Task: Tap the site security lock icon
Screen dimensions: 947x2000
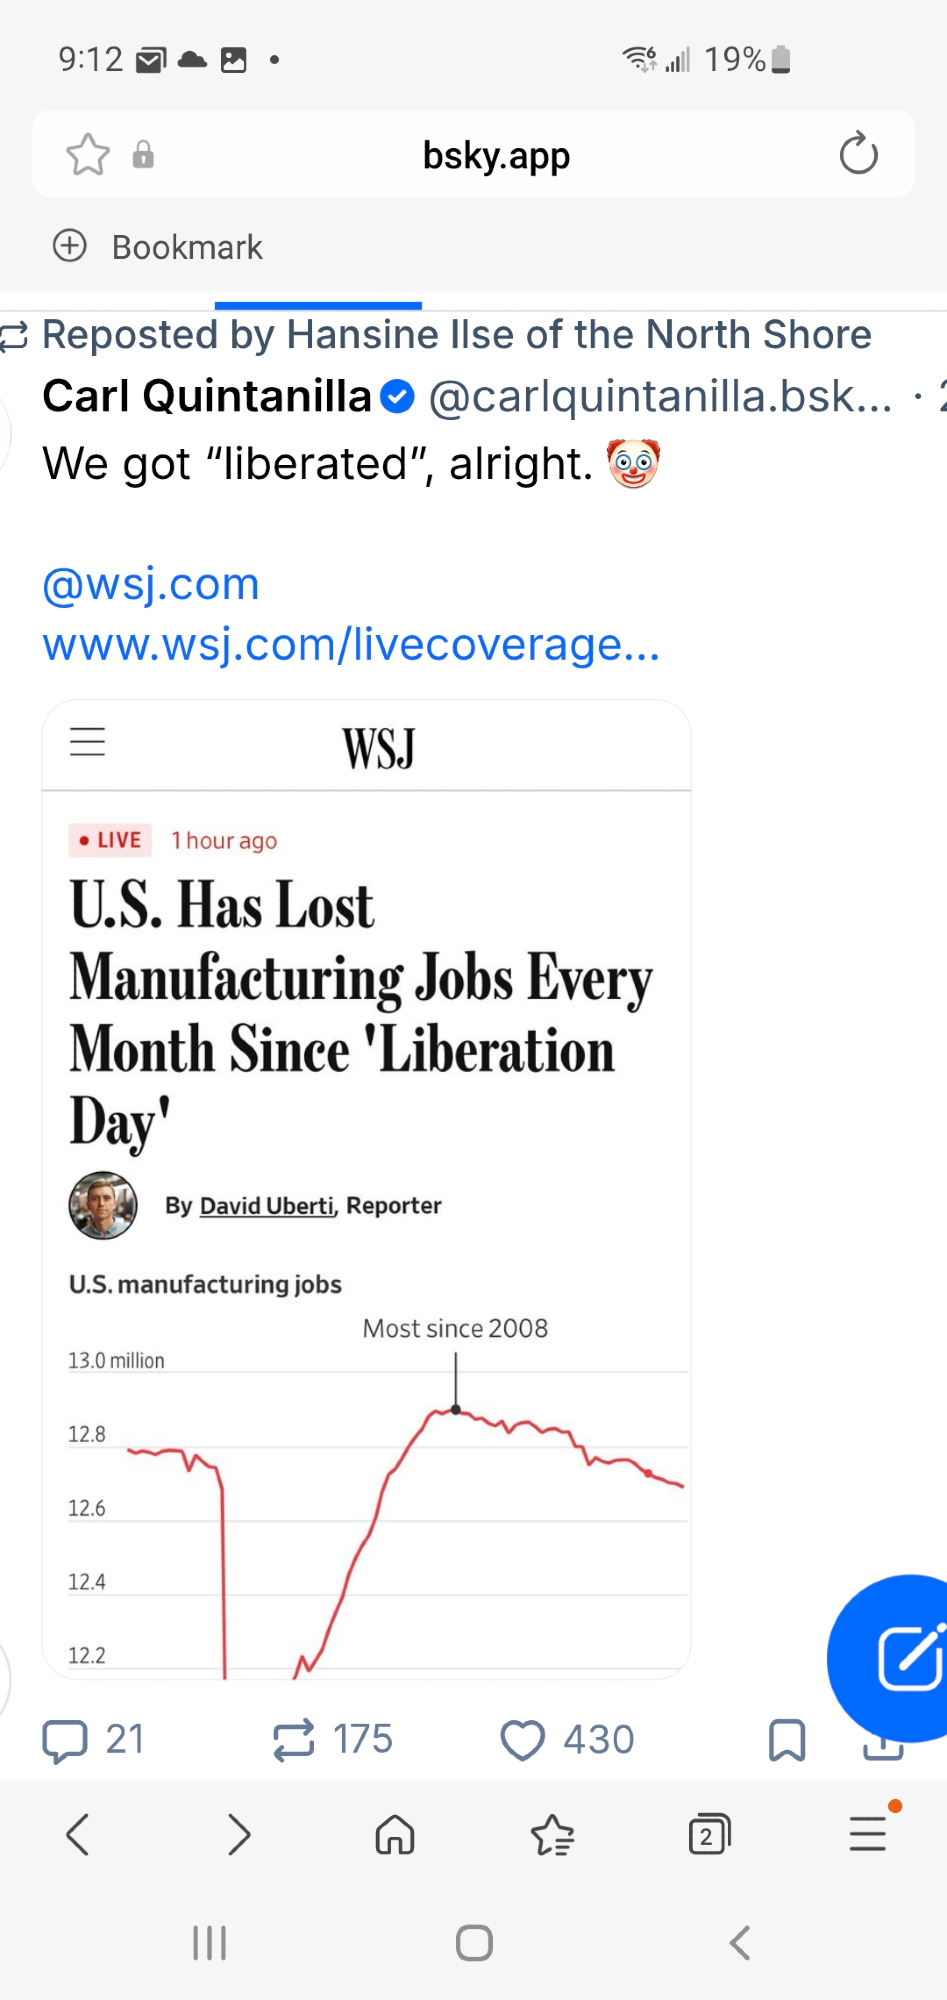Action: [x=143, y=155]
